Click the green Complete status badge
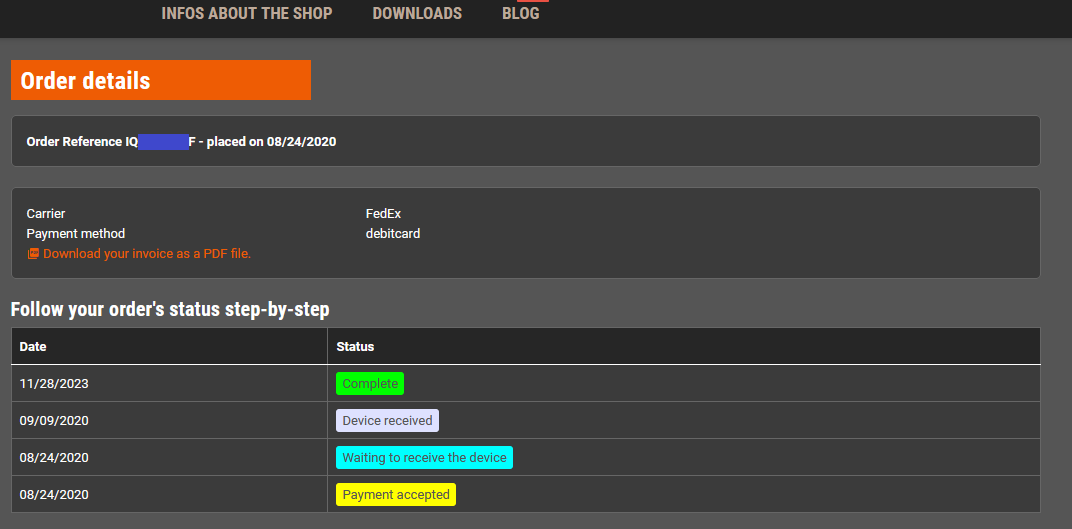This screenshot has height=529, width=1072. pos(369,384)
